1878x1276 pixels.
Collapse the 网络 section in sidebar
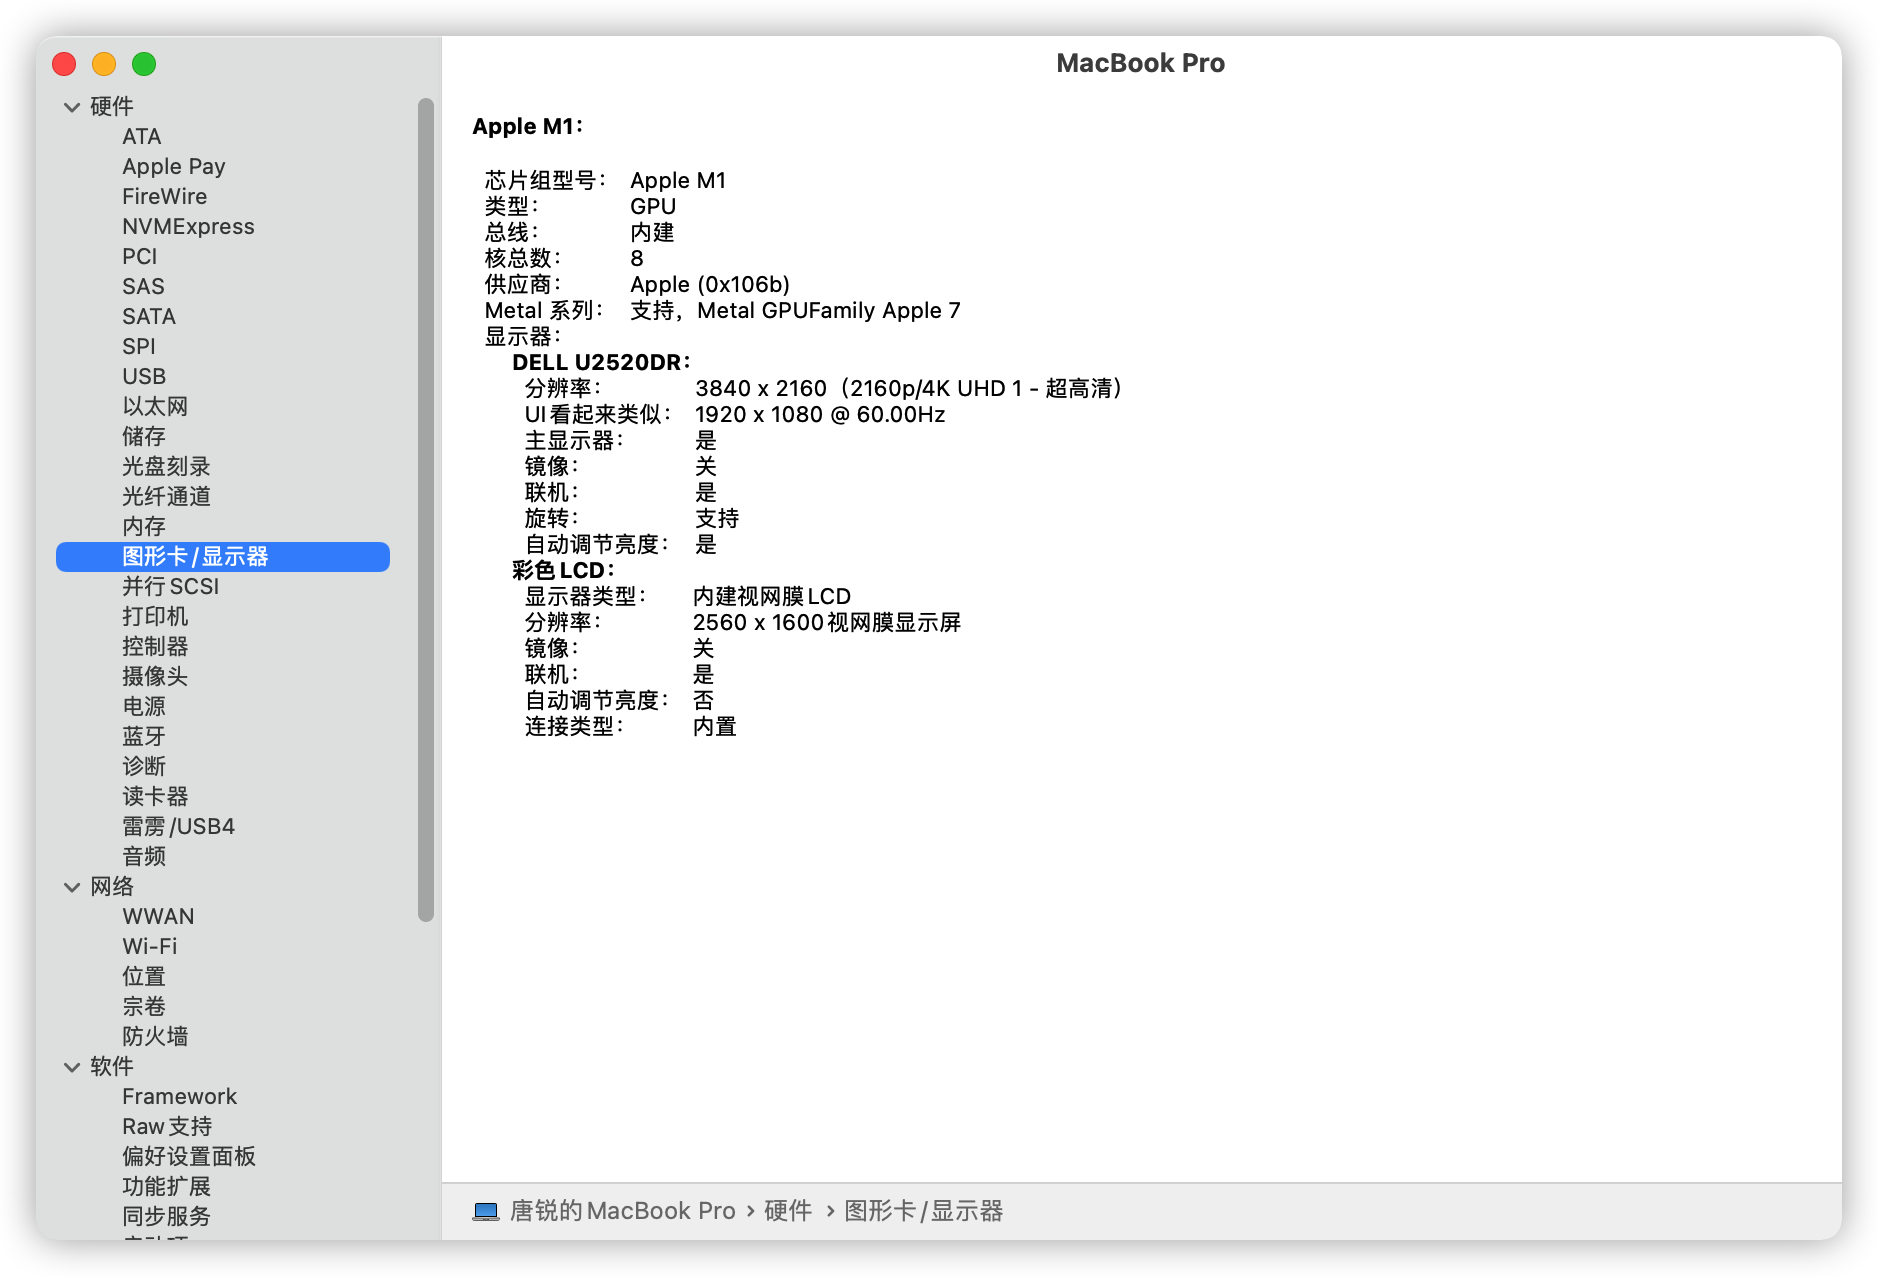click(72, 887)
